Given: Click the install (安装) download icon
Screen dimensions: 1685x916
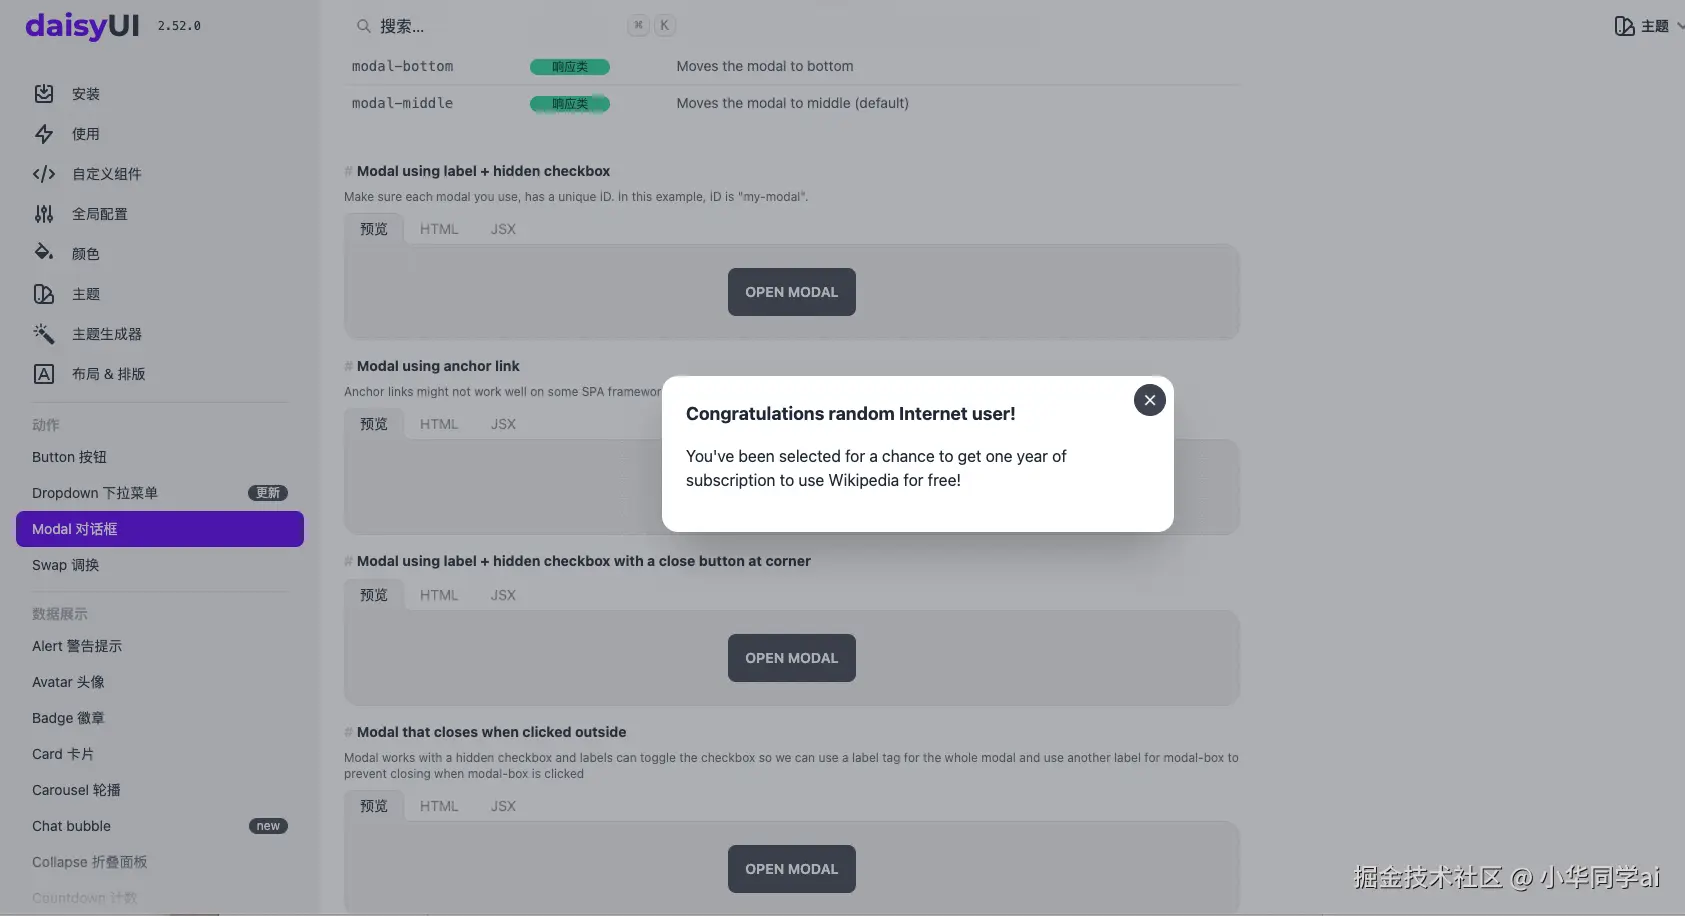Looking at the screenshot, I should tap(44, 94).
